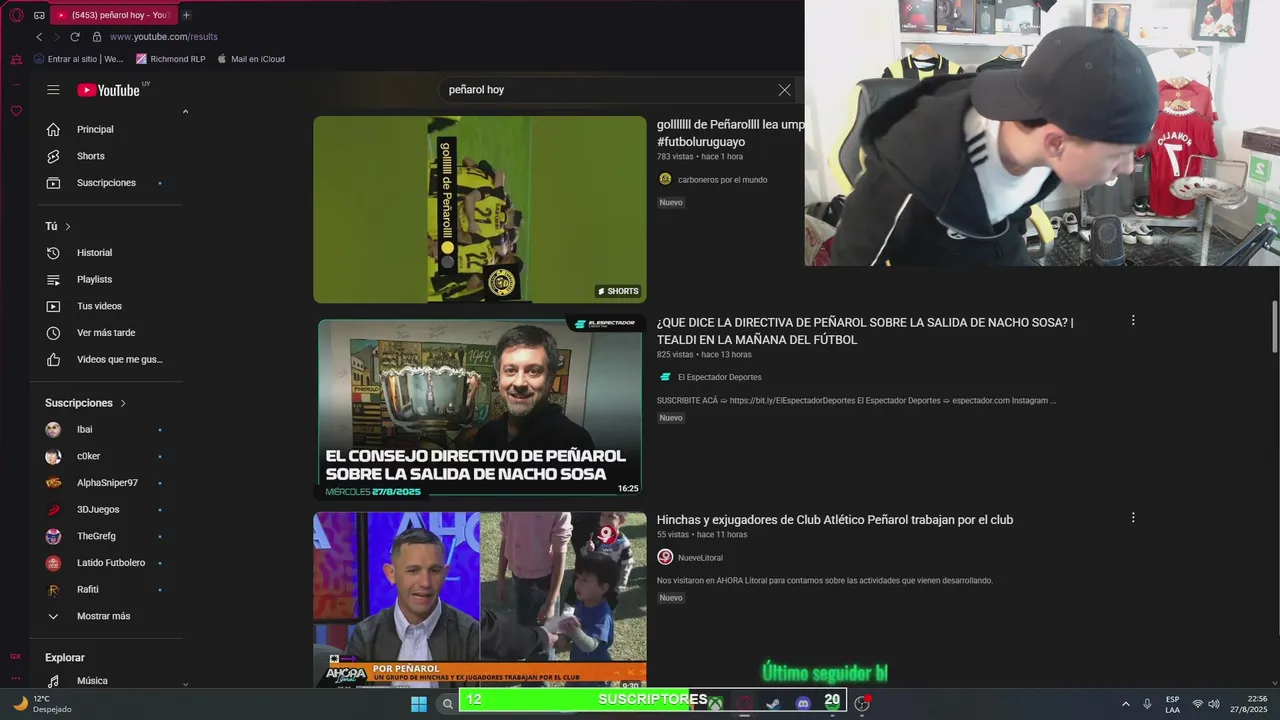Open 'Ver más tarde' list
Screen dimensions: 1280x720
(x=108, y=333)
